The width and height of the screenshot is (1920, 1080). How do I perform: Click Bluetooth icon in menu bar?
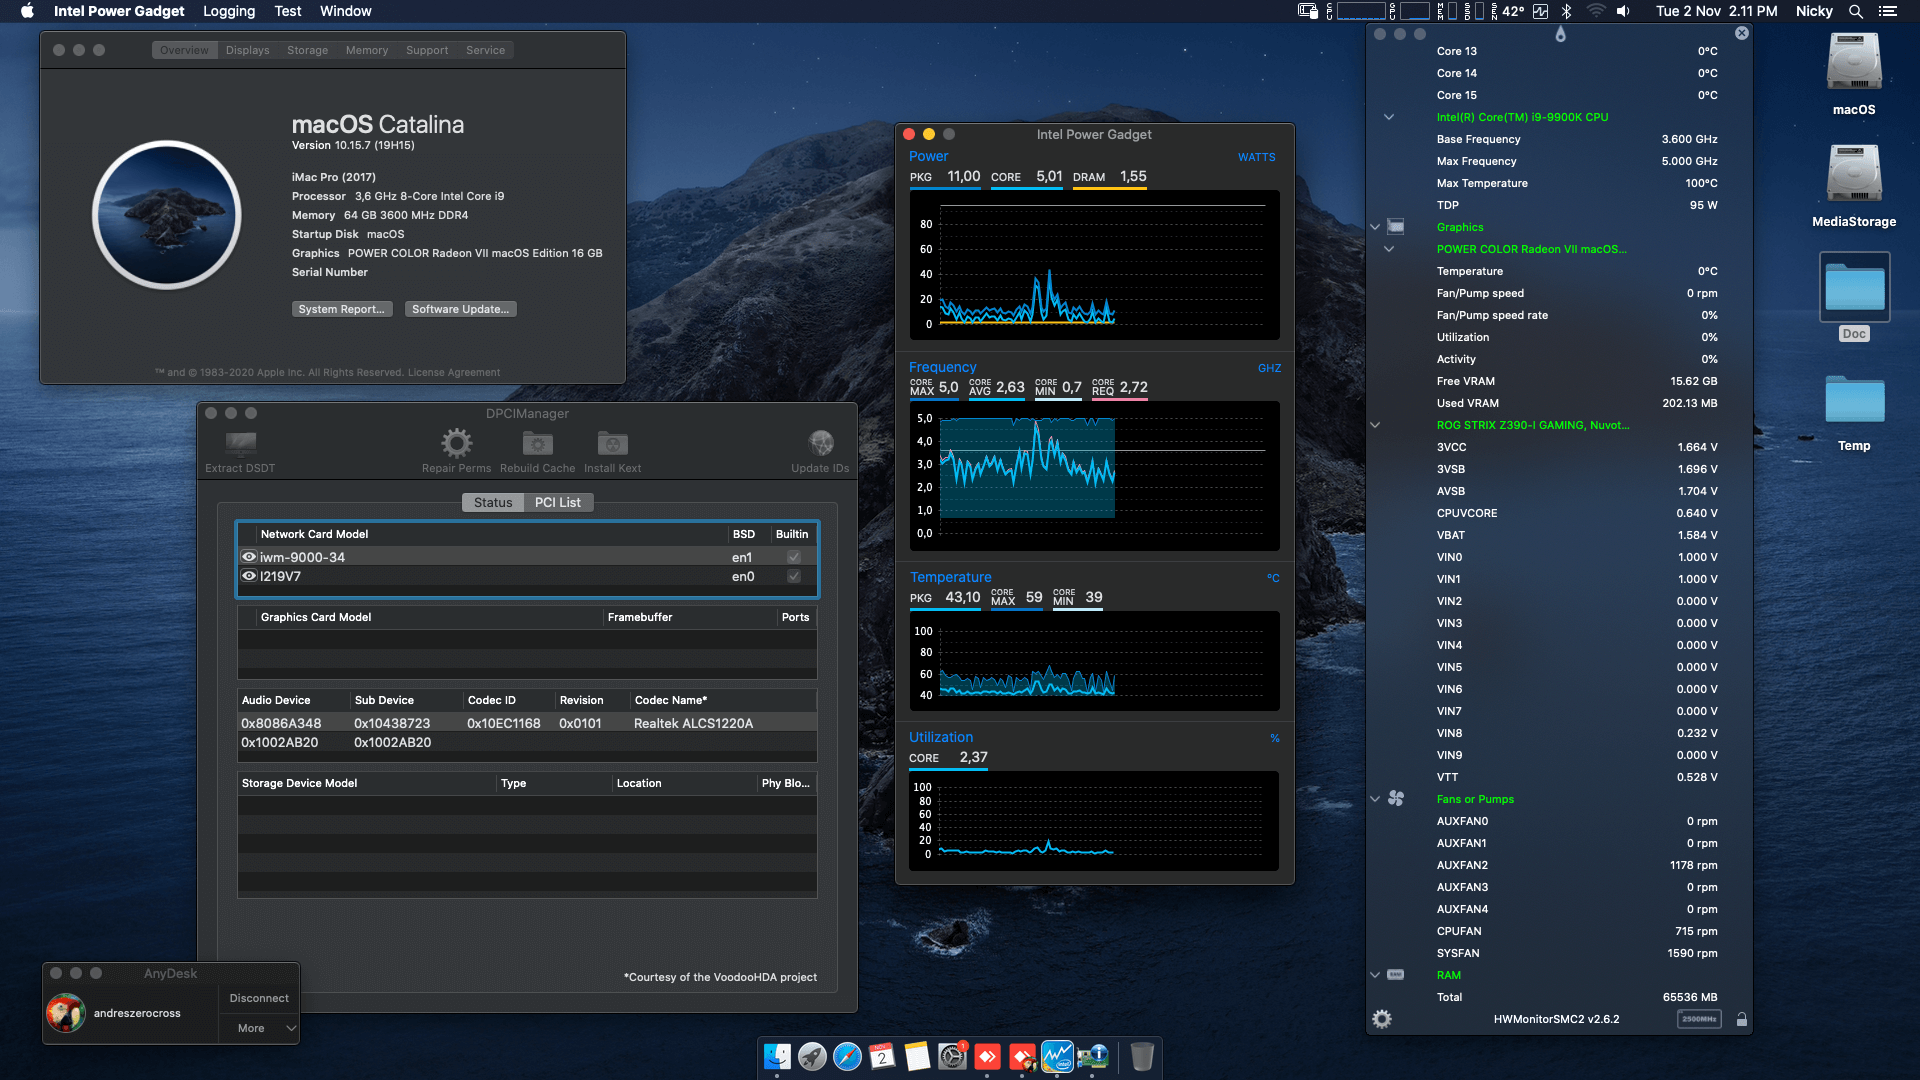point(1567,11)
